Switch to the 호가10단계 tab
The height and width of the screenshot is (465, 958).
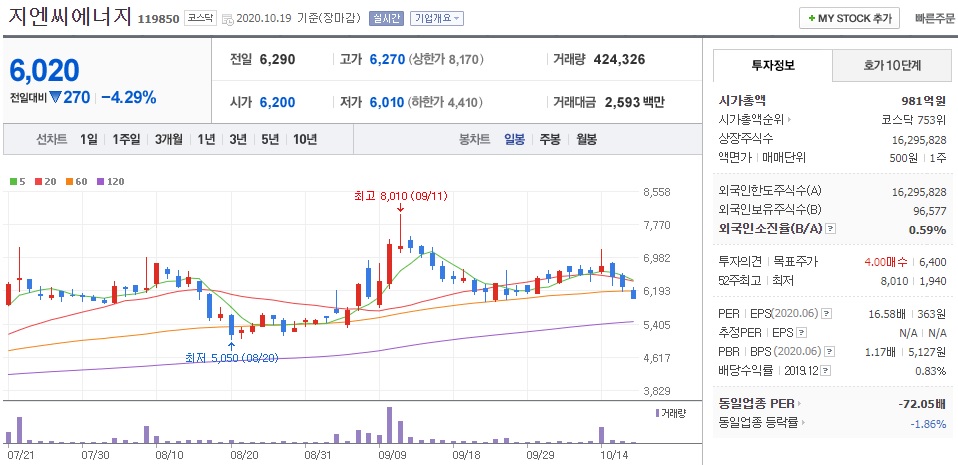[x=893, y=65]
